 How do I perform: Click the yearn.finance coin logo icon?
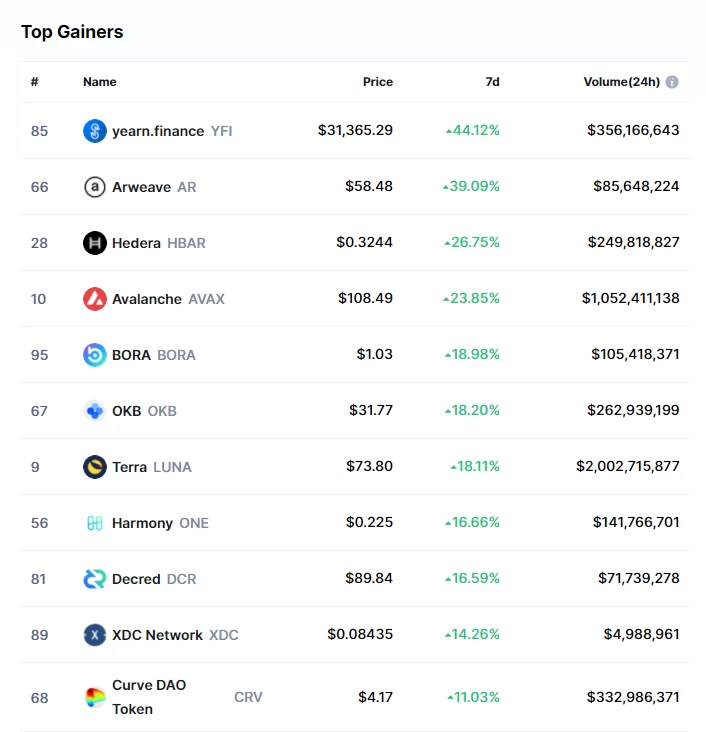pos(95,131)
